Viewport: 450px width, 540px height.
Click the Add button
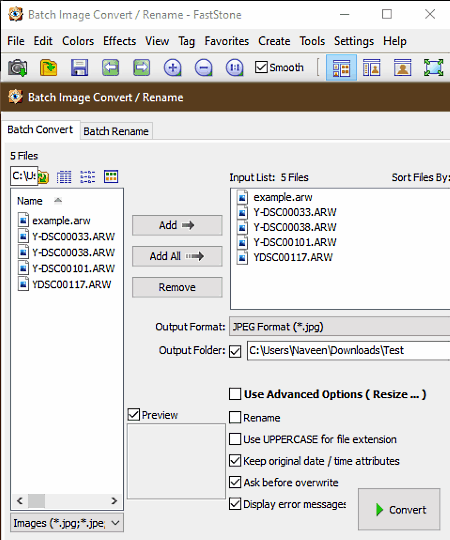coord(177,225)
